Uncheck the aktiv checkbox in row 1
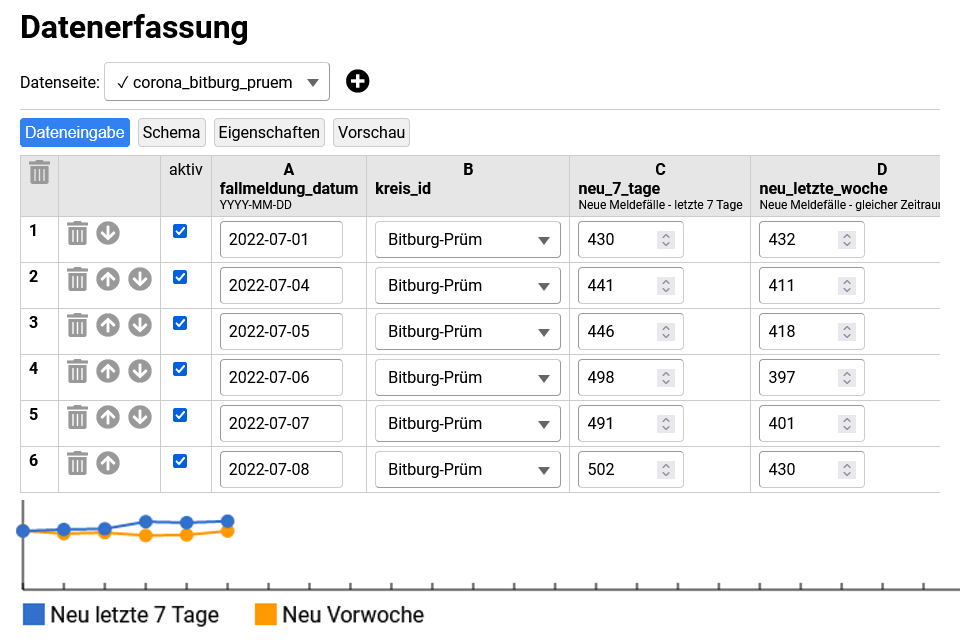This screenshot has height=640, width=960. (x=180, y=231)
